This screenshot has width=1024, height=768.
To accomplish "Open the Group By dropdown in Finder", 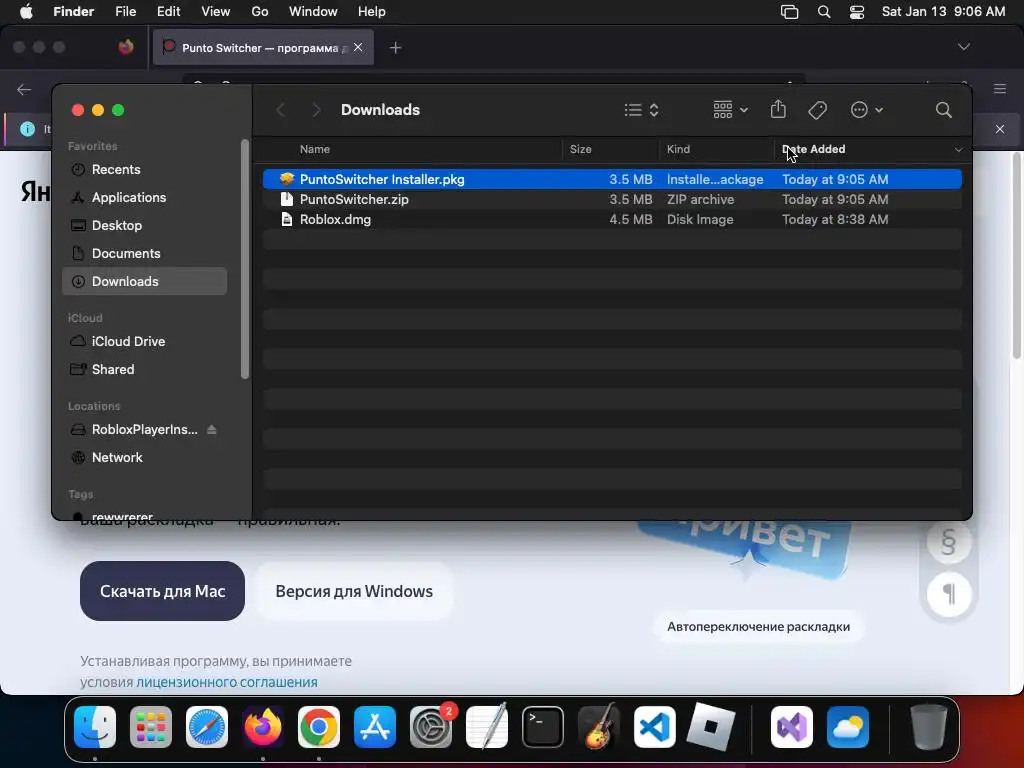I will 730,110.
